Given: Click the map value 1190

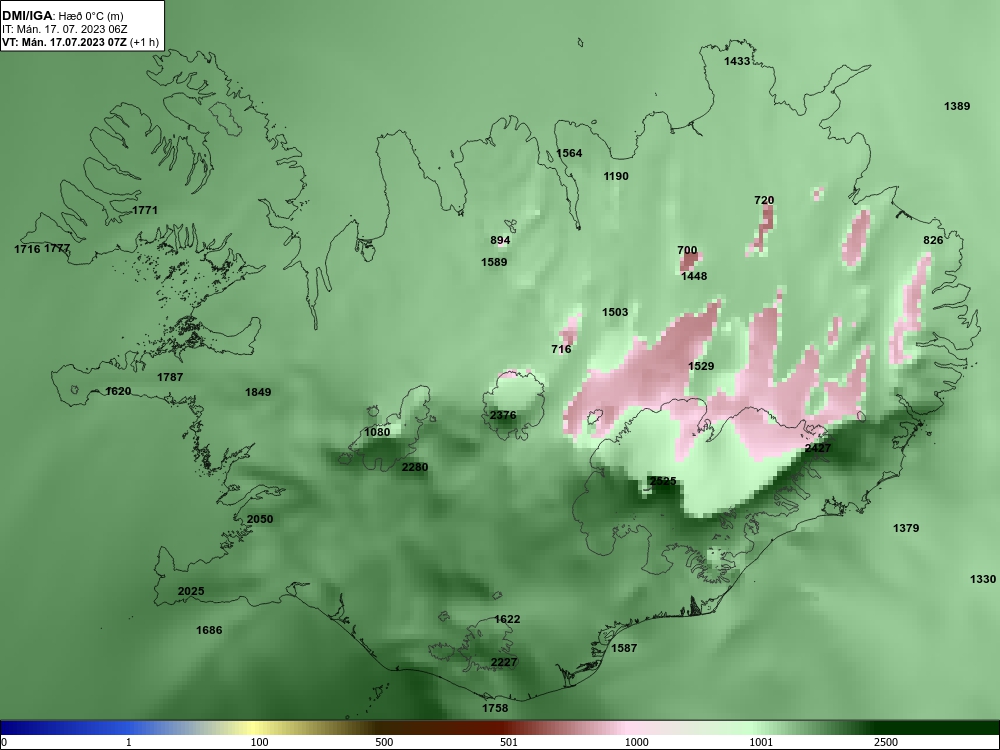Looking at the screenshot, I should pos(616,176).
